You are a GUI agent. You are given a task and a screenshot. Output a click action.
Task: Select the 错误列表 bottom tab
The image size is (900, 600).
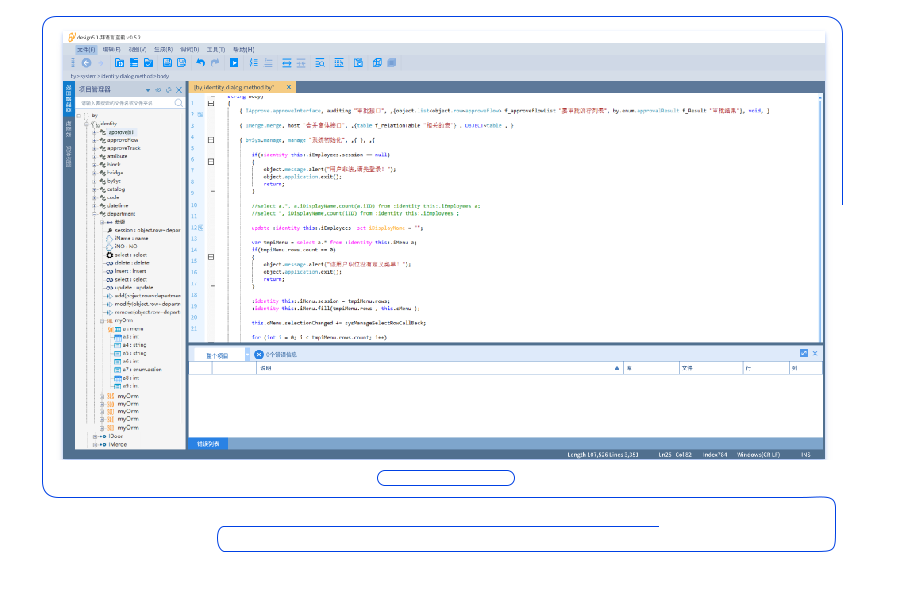[x=208, y=444]
